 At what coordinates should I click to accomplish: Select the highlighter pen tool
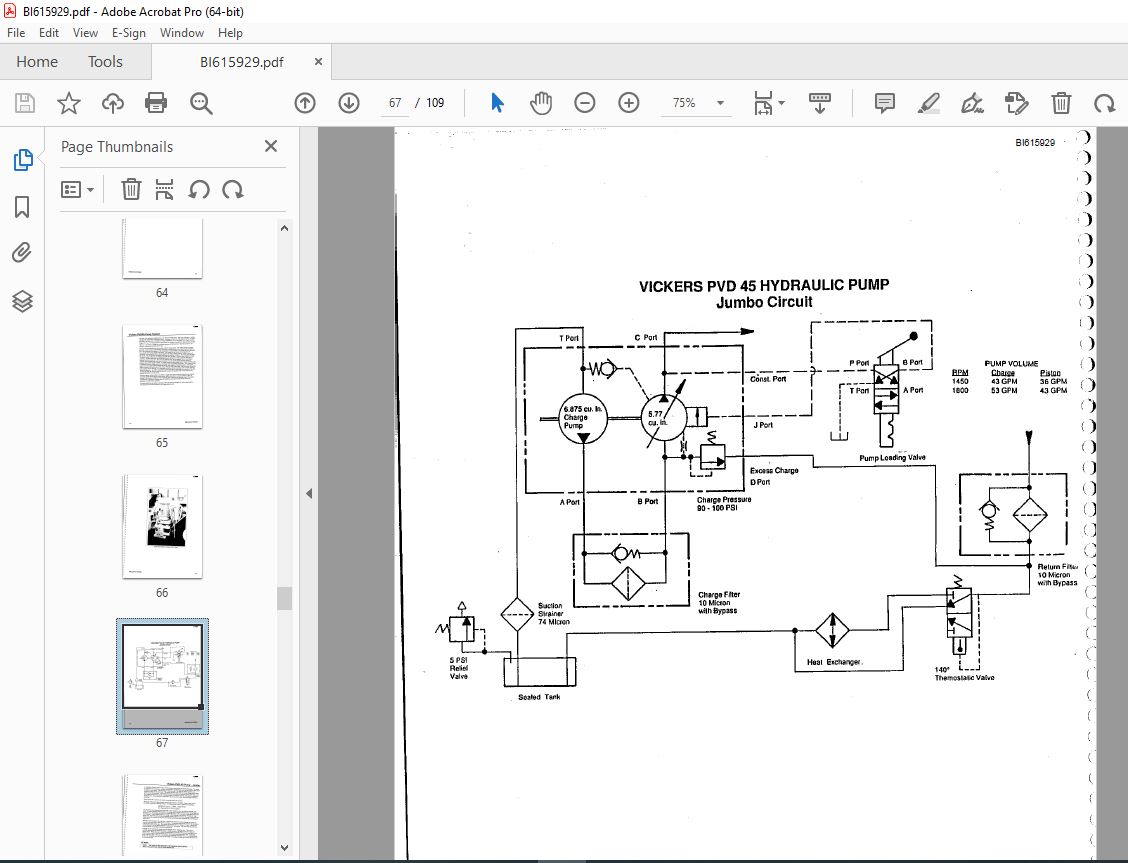click(929, 104)
